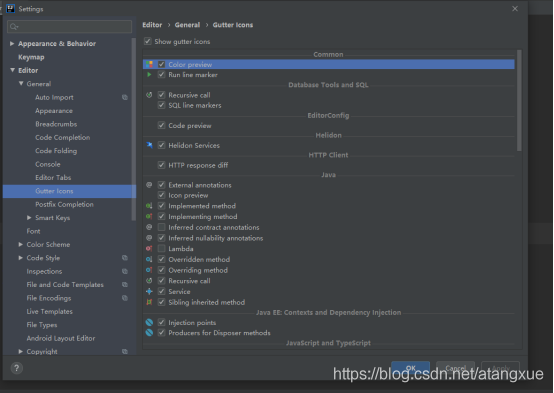Viewport: 554px width, 393px height.
Task: Click the Java Recursive call icon
Action: point(149,281)
